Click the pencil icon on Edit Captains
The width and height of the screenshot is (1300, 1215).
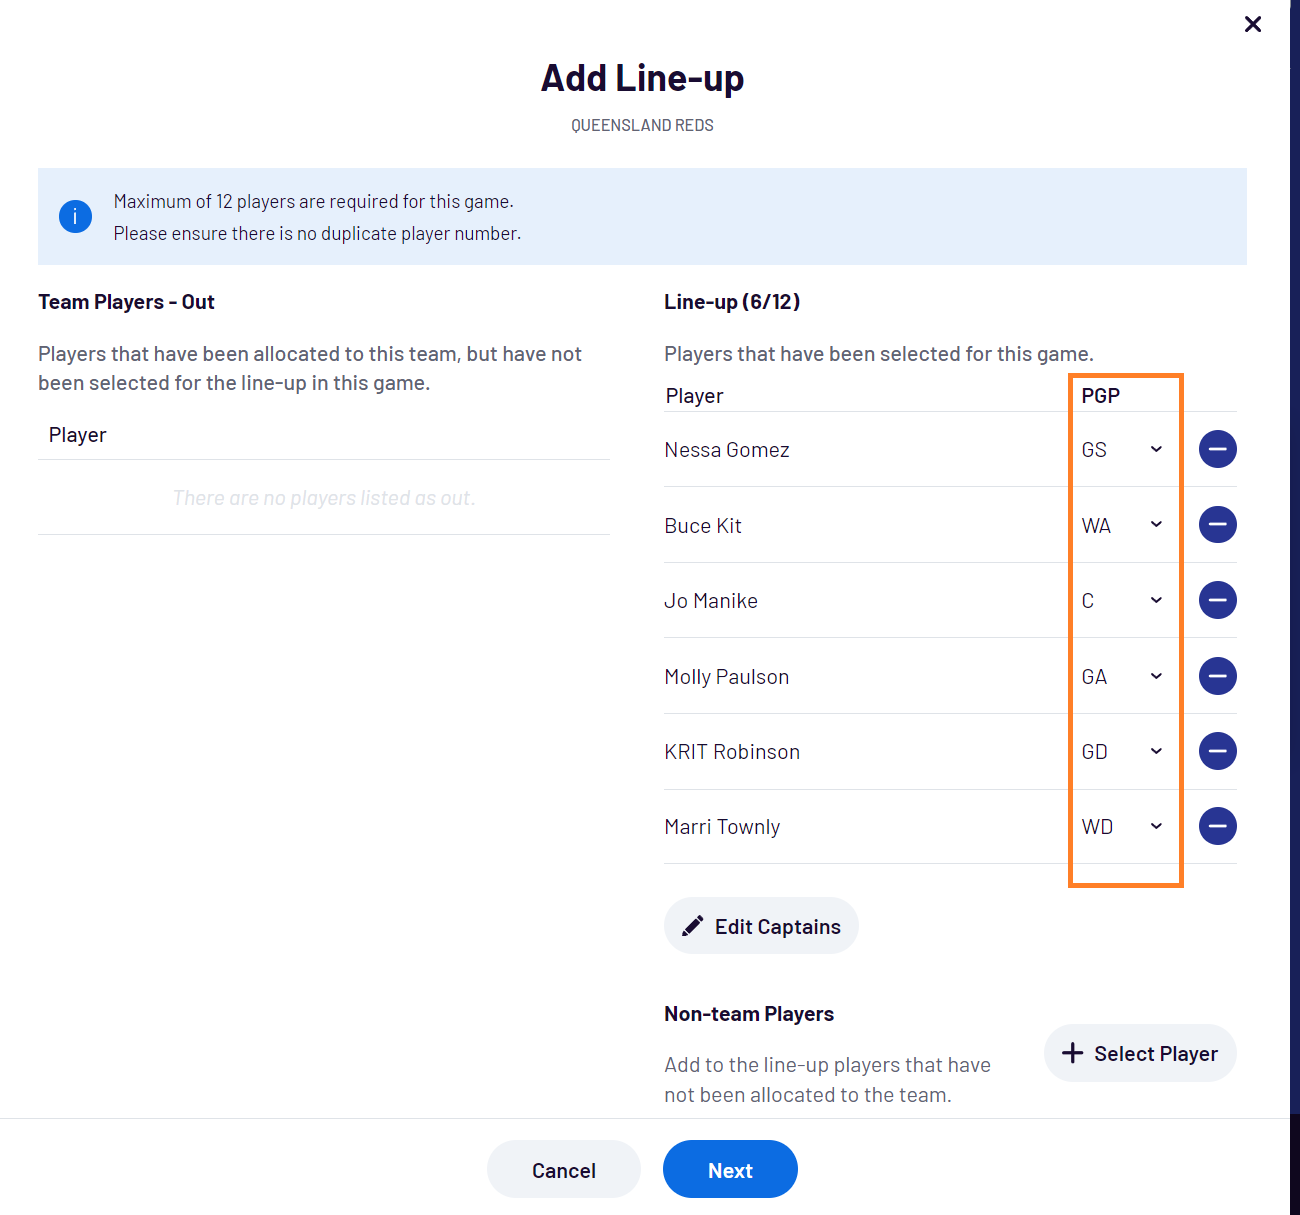pos(693,925)
